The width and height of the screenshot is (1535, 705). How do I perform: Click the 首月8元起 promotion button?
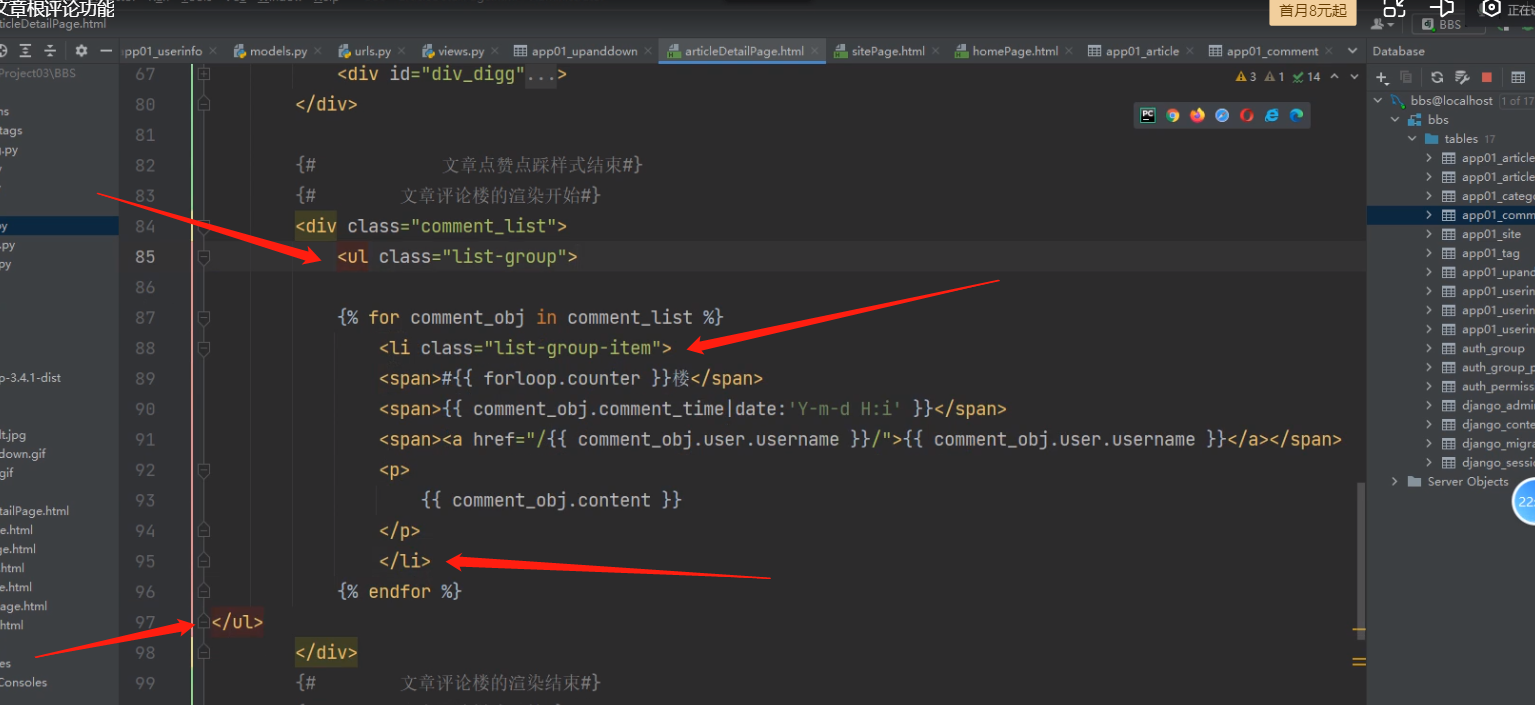pyautogui.click(x=1313, y=11)
